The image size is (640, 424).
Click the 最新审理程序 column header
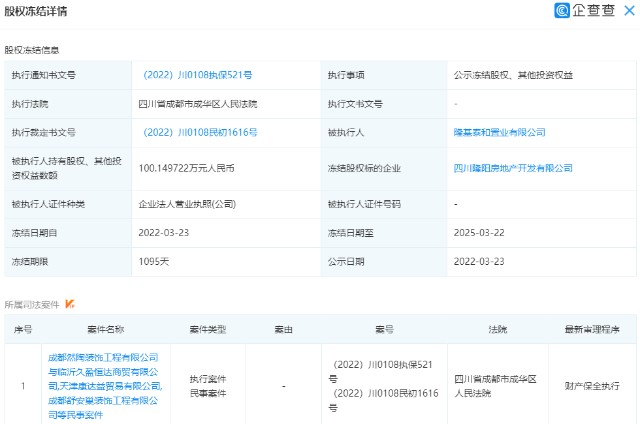coord(592,329)
